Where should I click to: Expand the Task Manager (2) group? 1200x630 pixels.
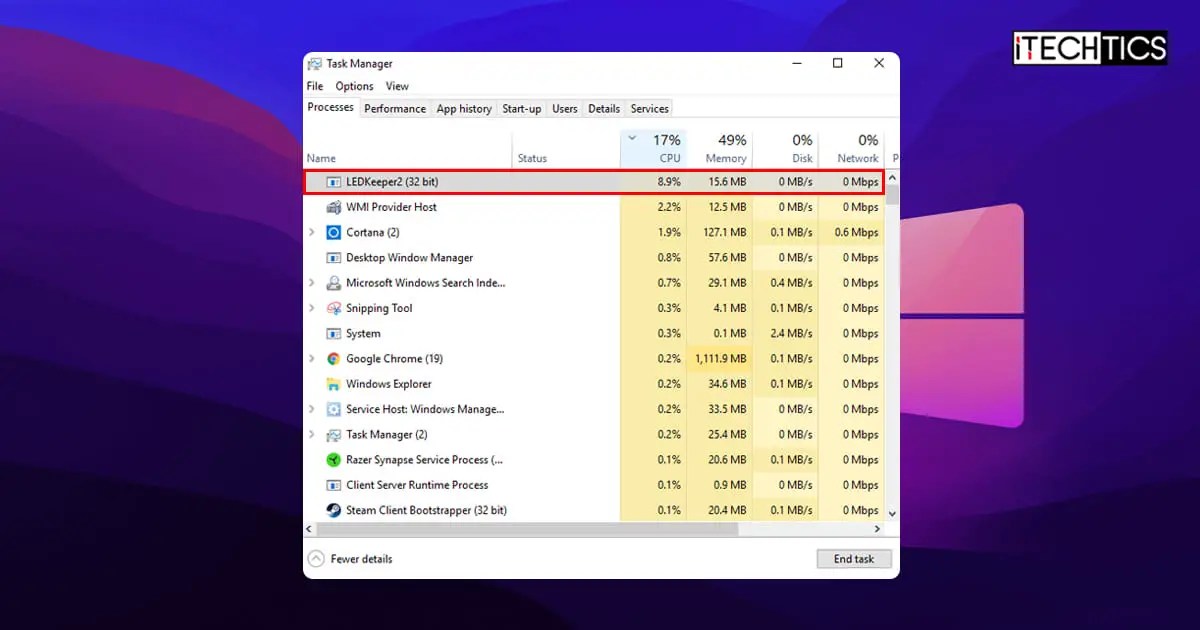(x=312, y=435)
